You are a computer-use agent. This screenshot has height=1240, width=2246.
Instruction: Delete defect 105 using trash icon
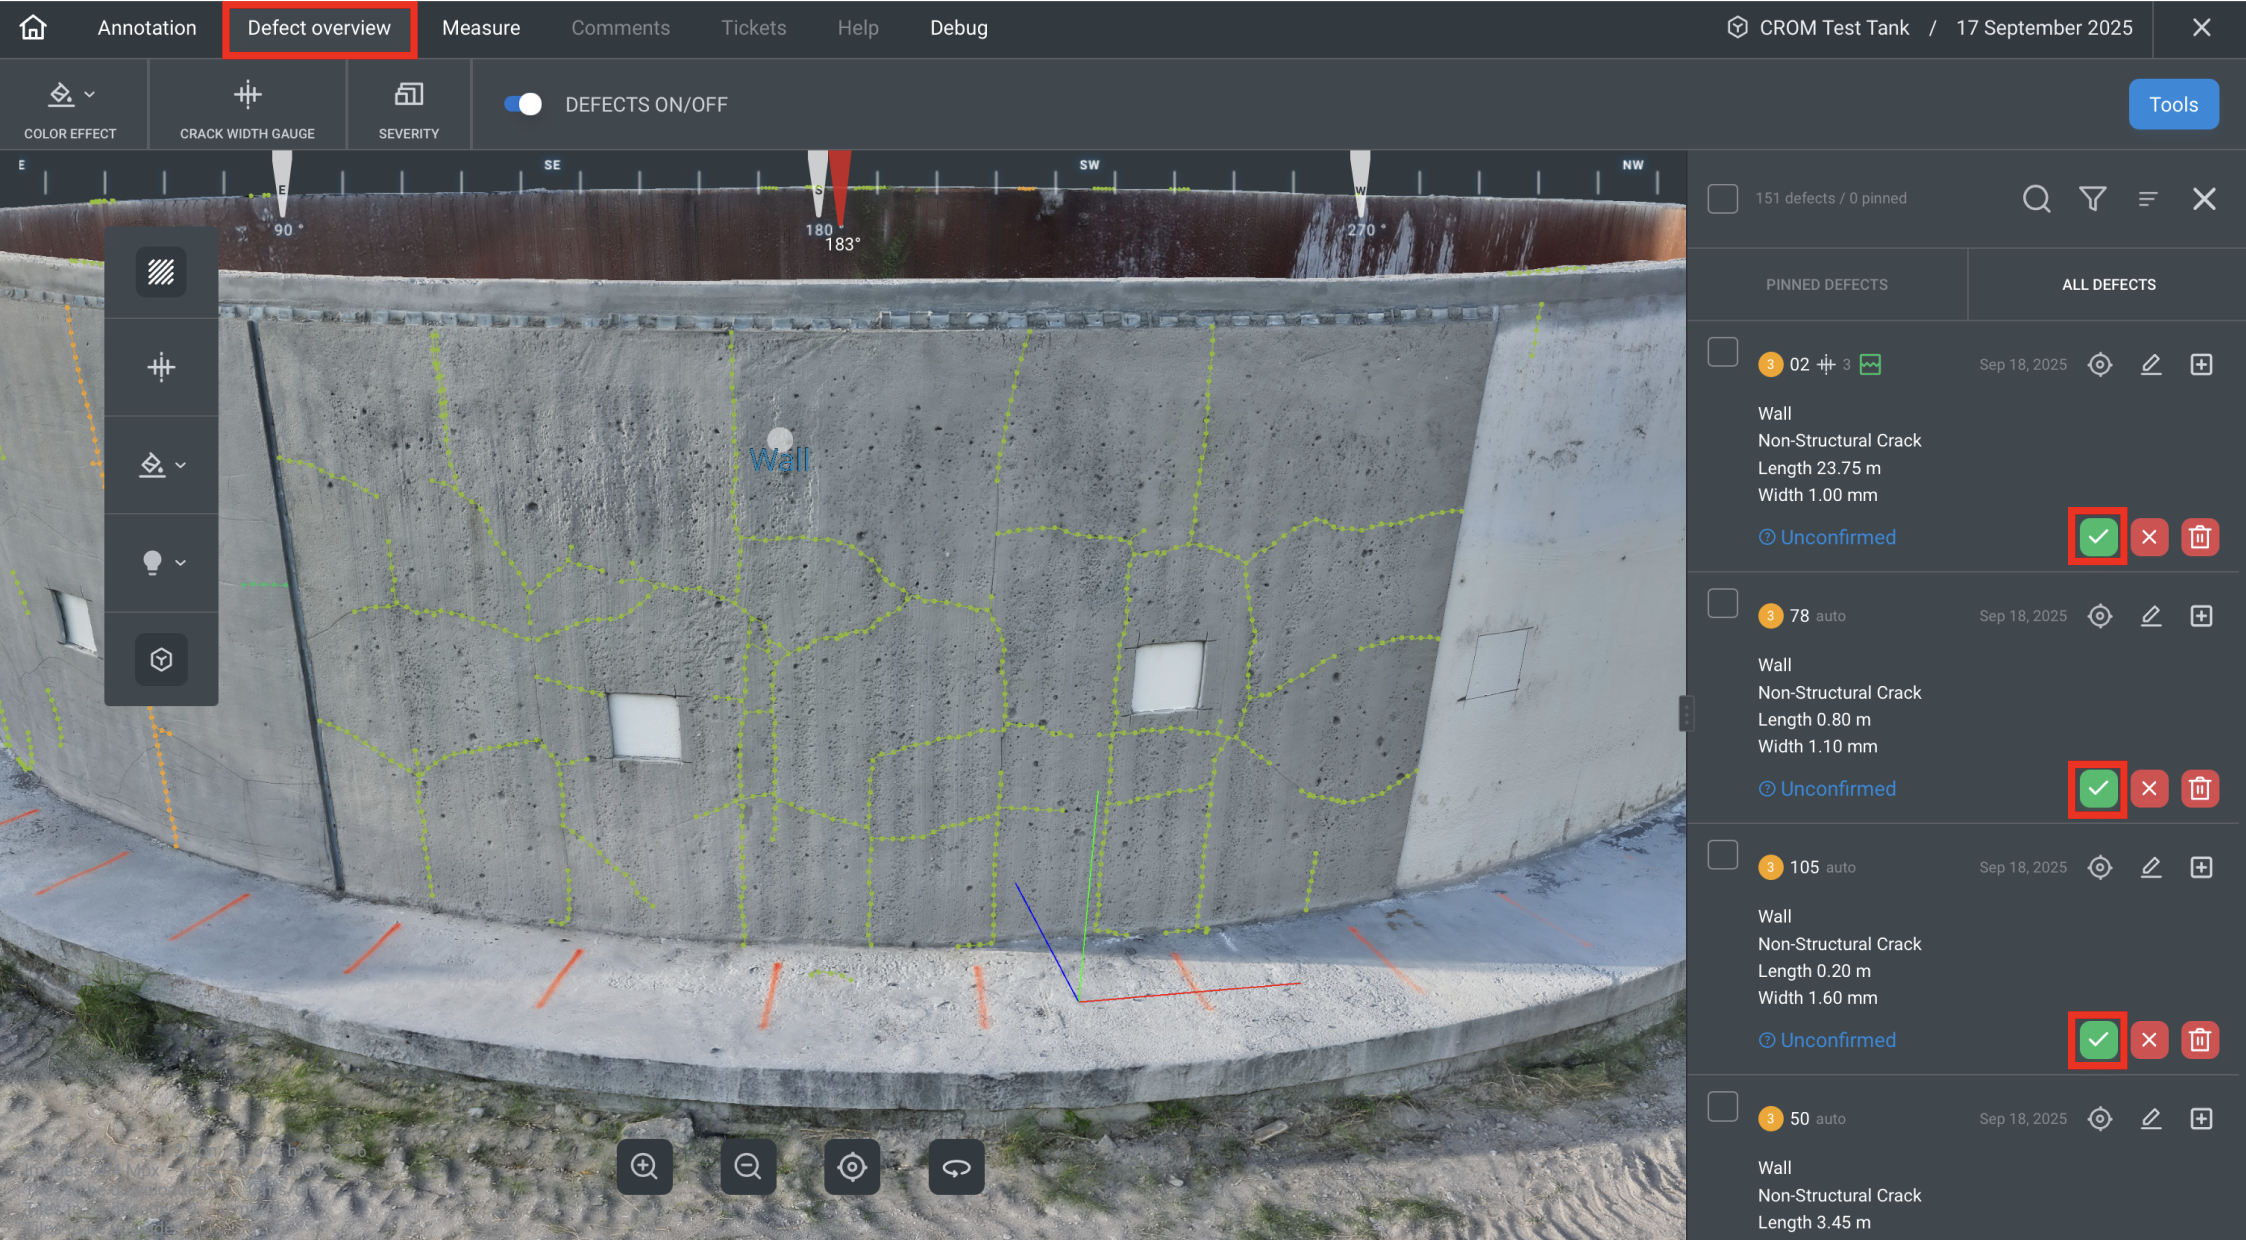(2199, 1040)
